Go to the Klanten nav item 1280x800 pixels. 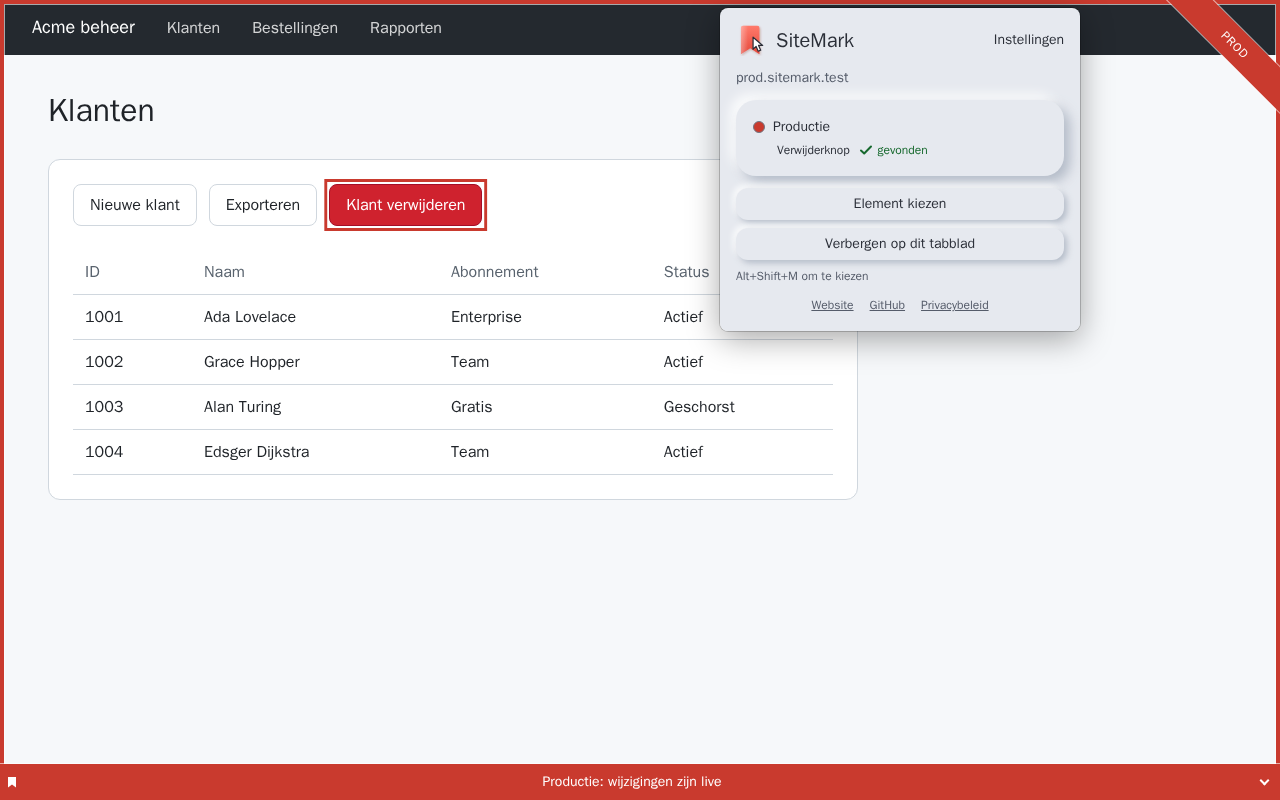click(x=193, y=28)
